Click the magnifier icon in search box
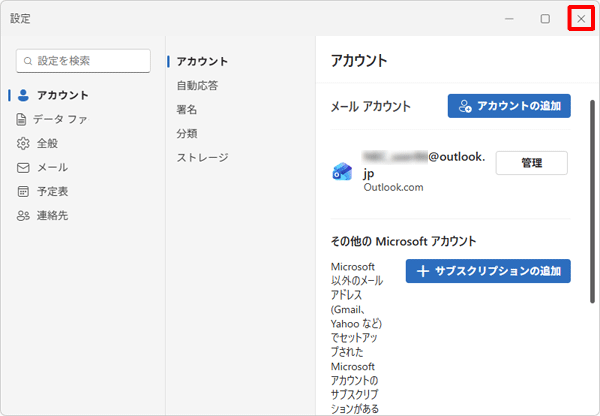This screenshot has width=600, height=416. click(28, 61)
